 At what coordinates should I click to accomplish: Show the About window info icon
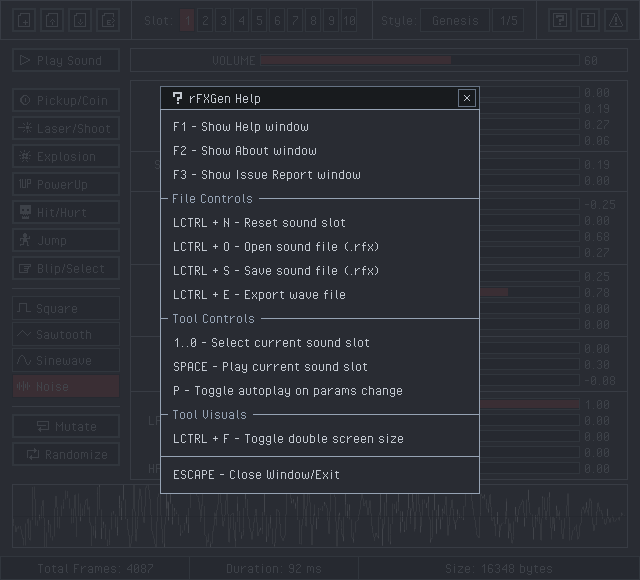pyautogui.click(x=587, y=20)
